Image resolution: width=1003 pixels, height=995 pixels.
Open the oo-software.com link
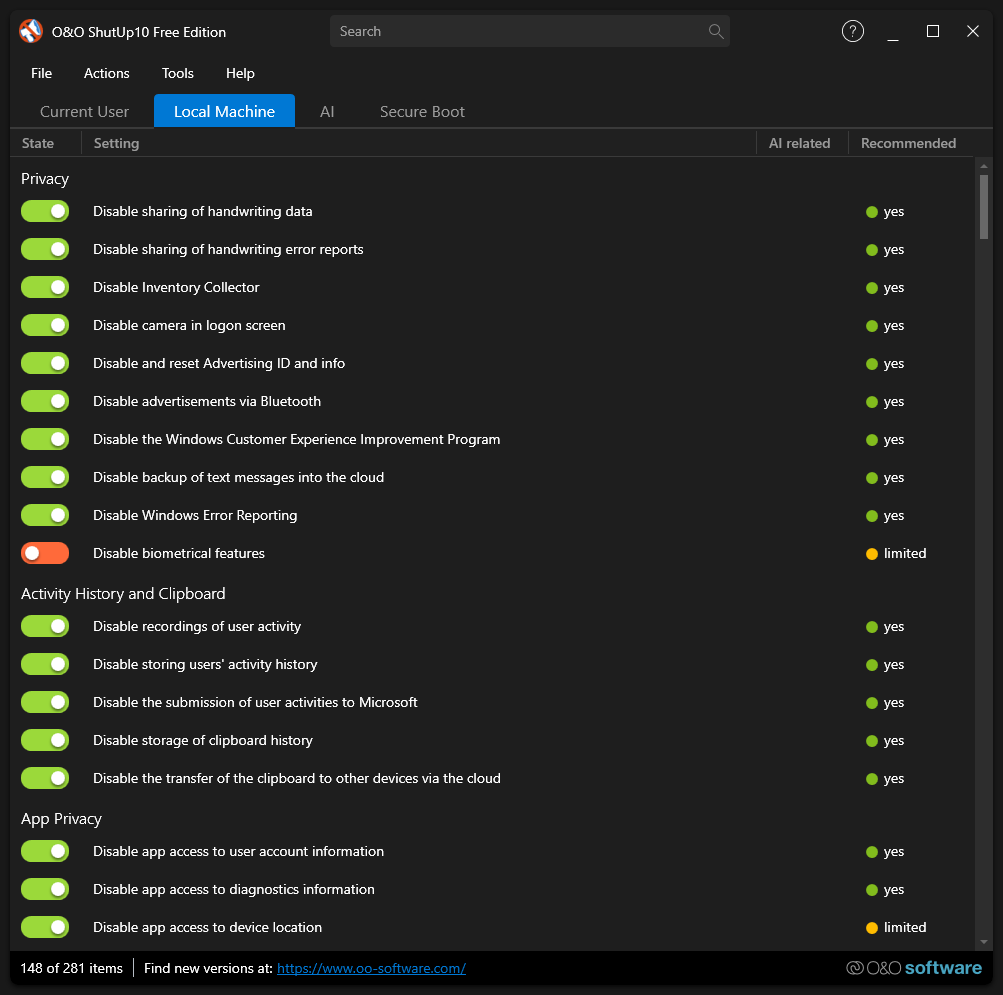point(371,968)
